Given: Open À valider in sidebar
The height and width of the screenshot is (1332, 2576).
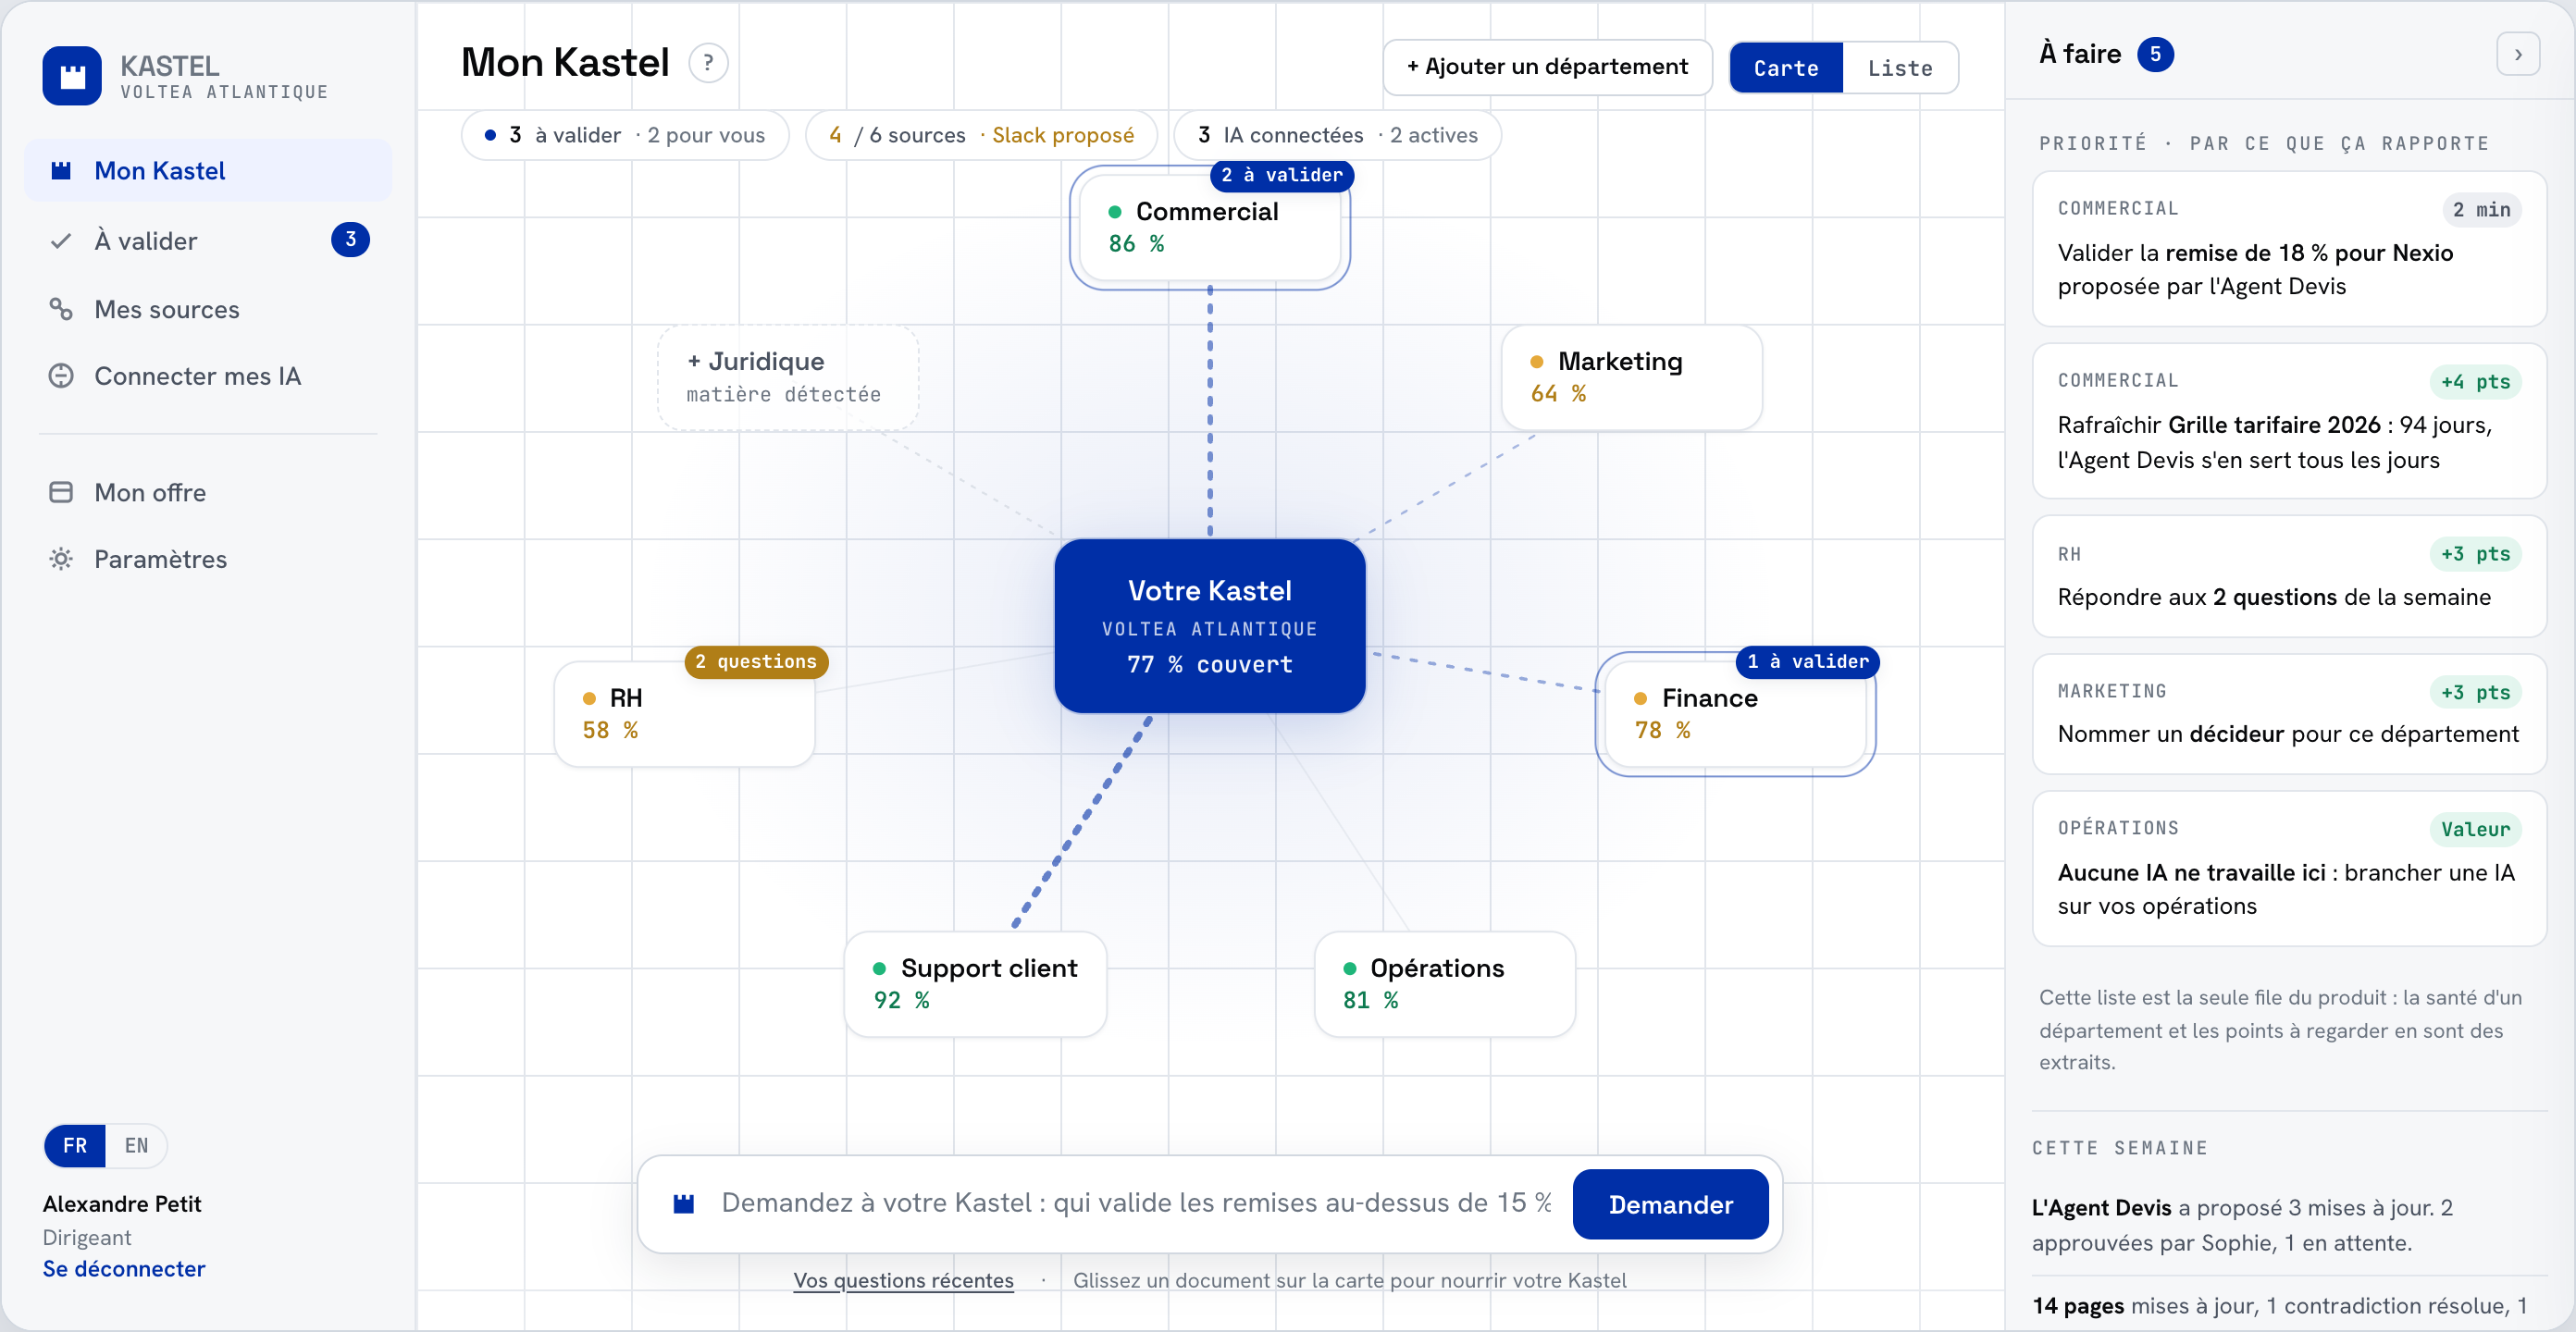Looking at the screenshot, I should click(208, 241).
